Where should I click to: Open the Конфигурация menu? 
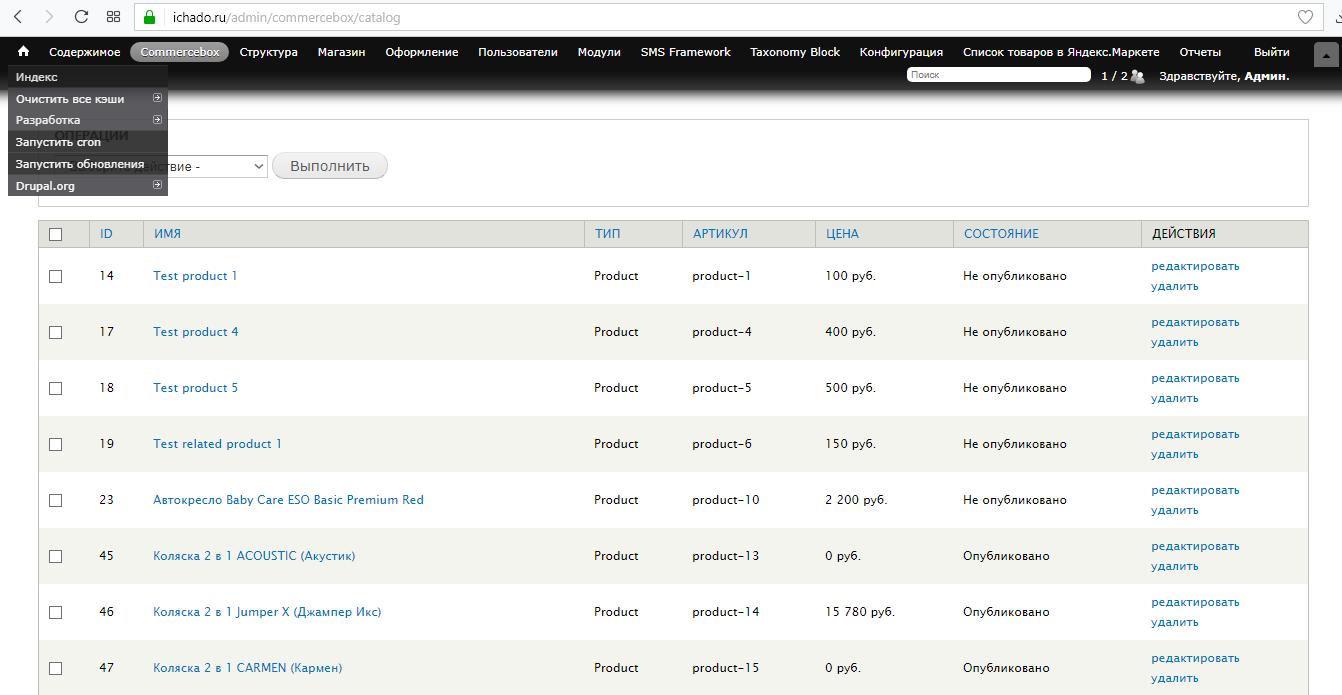click(902, 52)
